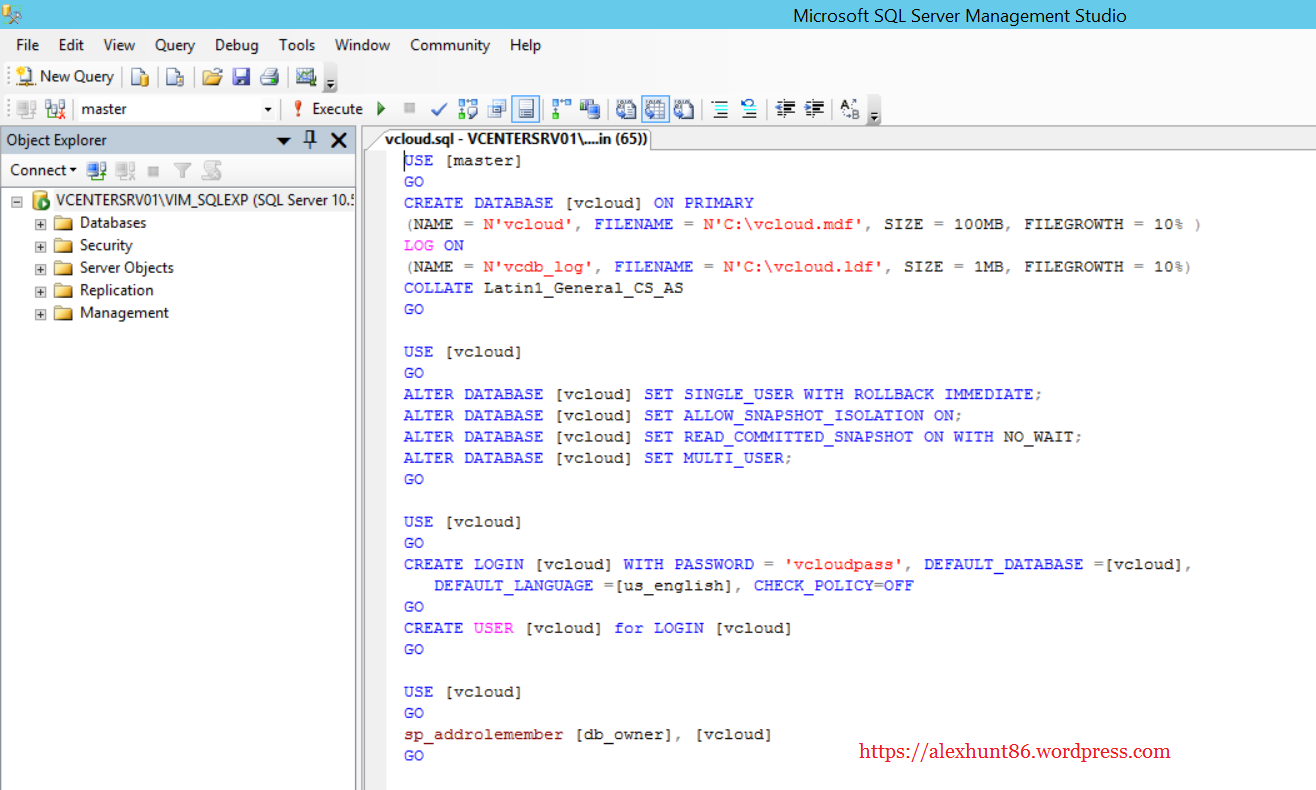Image resolution: width=1316 pixels, height=790 pixels.
Task: Toggle the Results to Grid option
Action: pyautogui.click(x=655, y=109)
